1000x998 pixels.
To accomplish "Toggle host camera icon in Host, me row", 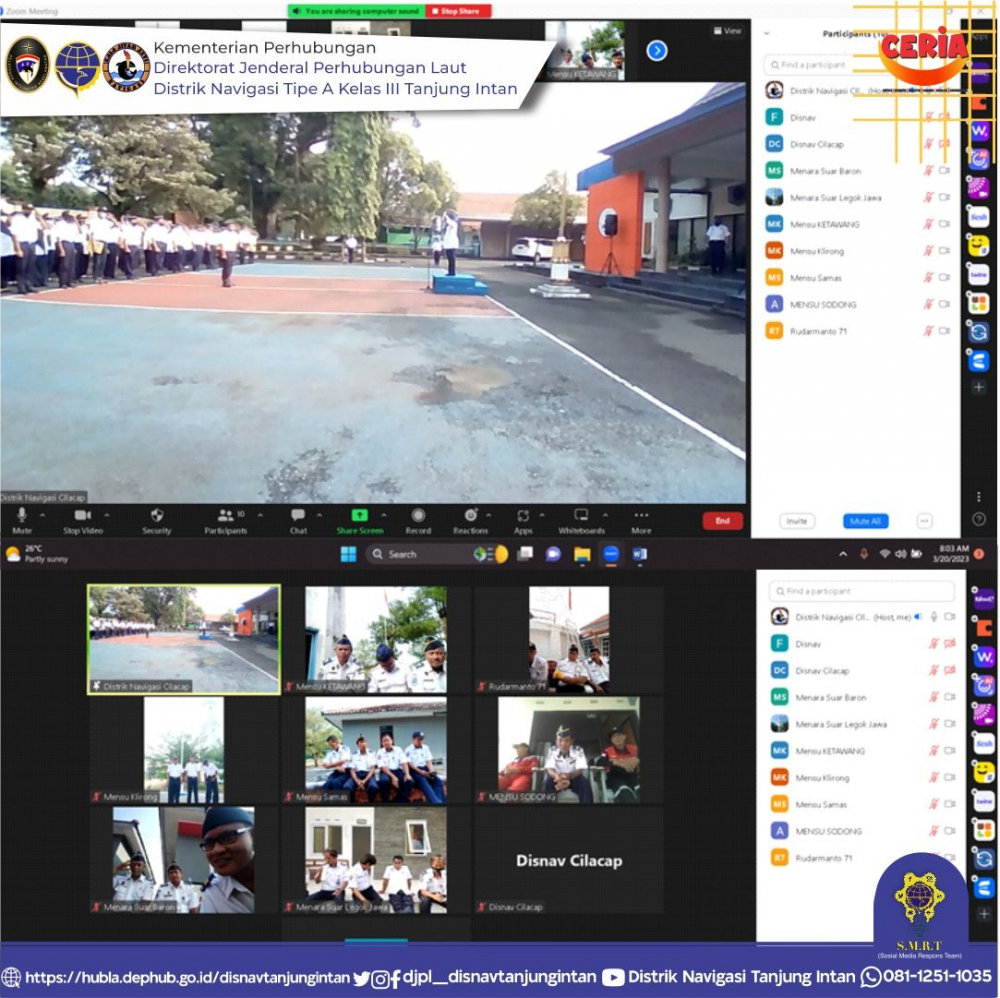I will [950, 617].
